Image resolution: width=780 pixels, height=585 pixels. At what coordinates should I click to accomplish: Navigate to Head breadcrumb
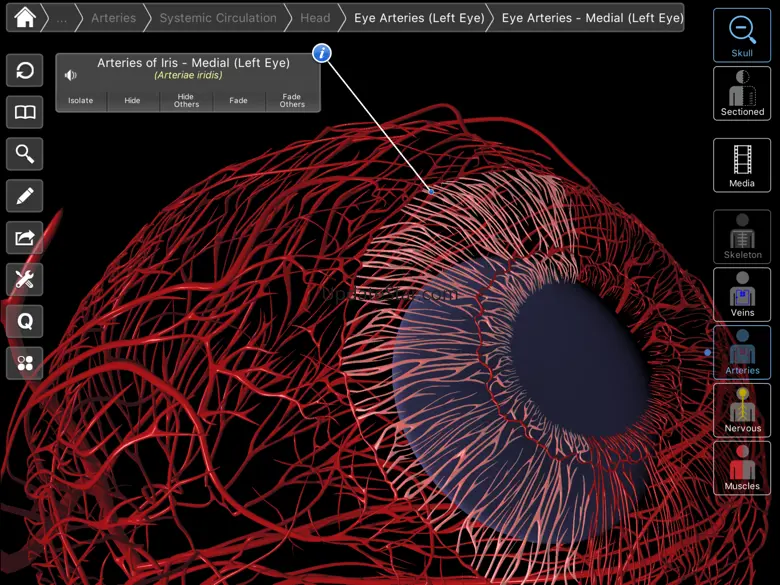tap(315, 18)
